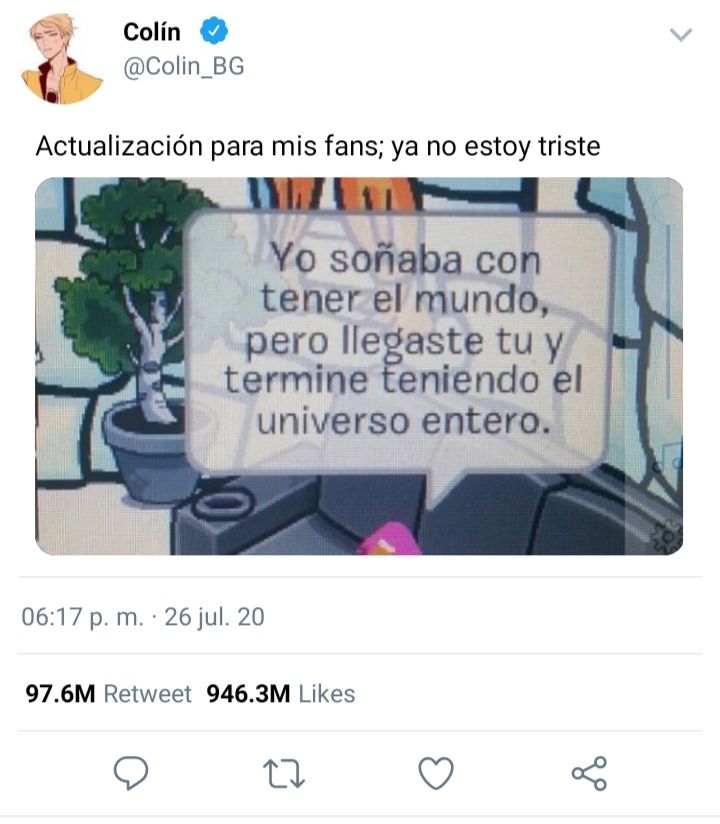The height and width of the screenshot is (824, 720).
Task: Select the tweet text about fans
Action: click(x=318, y=146)
